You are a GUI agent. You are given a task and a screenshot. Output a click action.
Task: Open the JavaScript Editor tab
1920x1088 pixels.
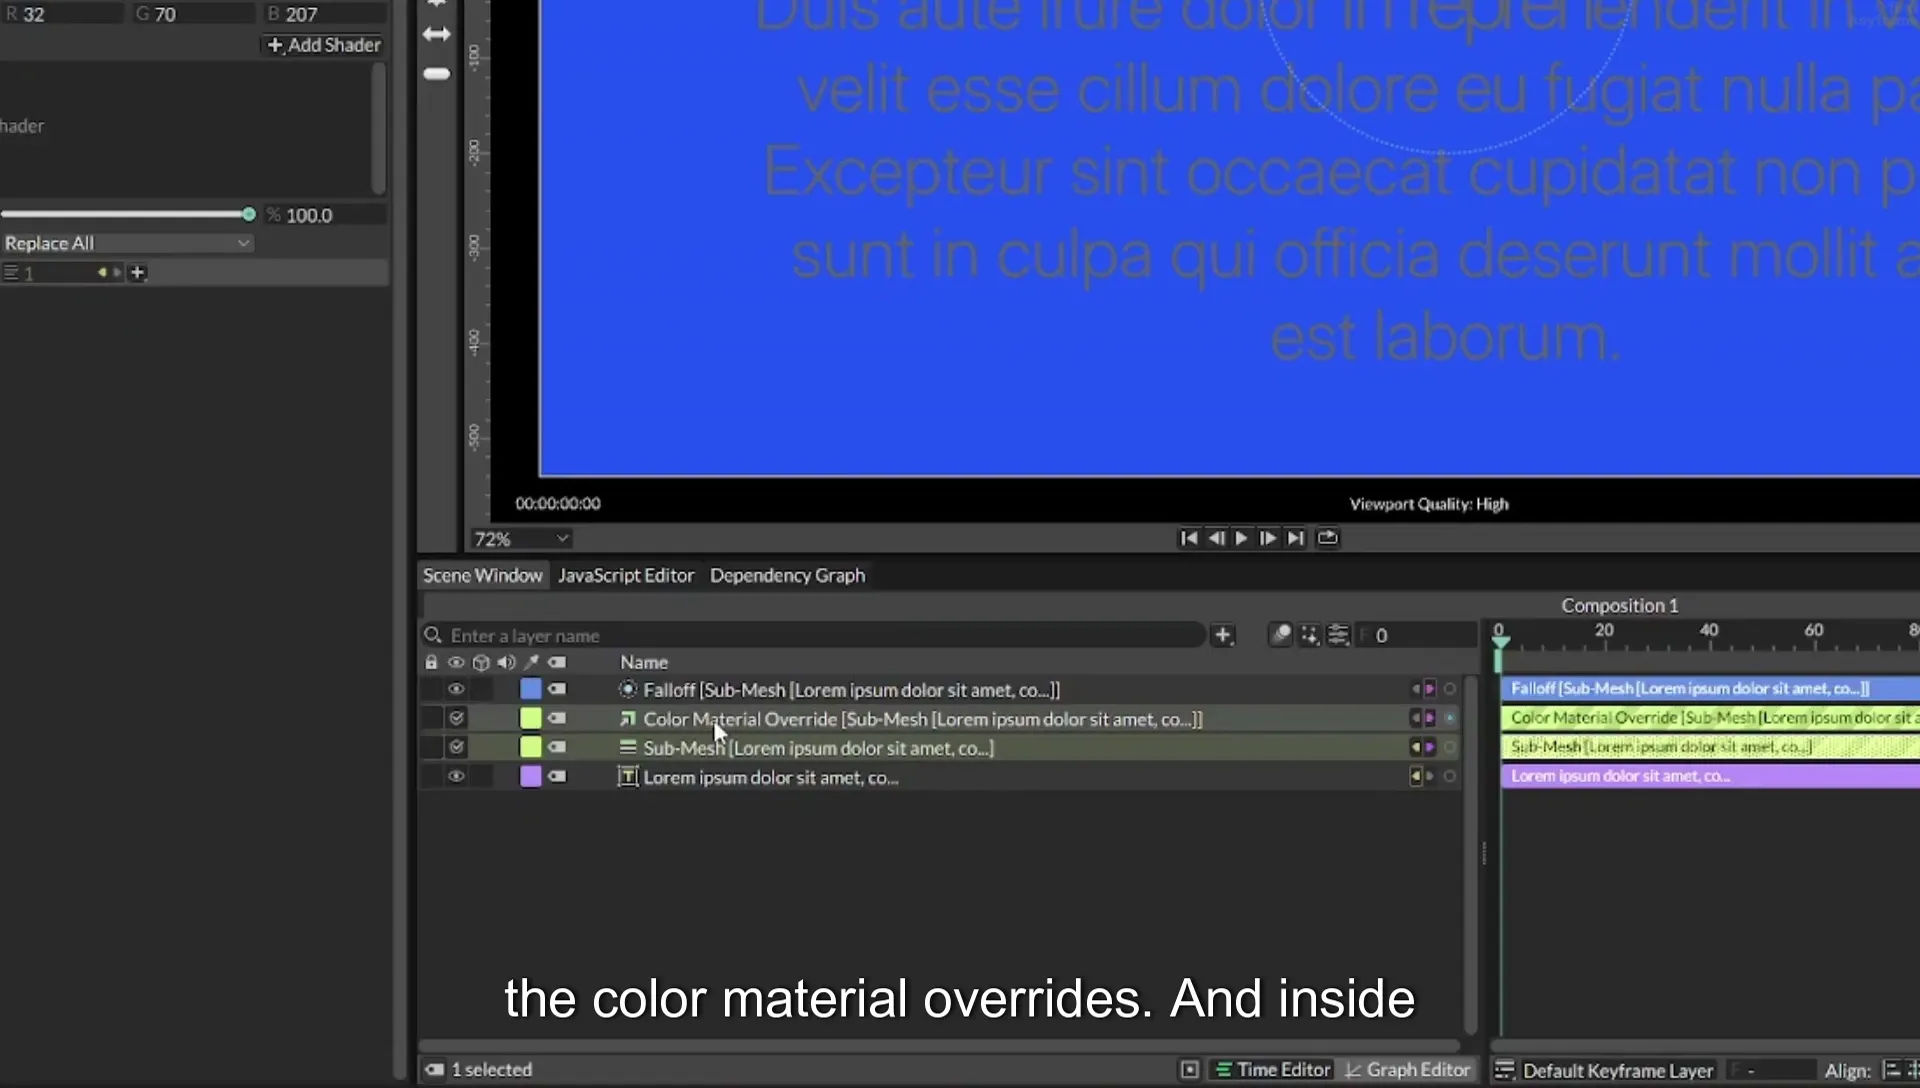[x=626, y=575]
